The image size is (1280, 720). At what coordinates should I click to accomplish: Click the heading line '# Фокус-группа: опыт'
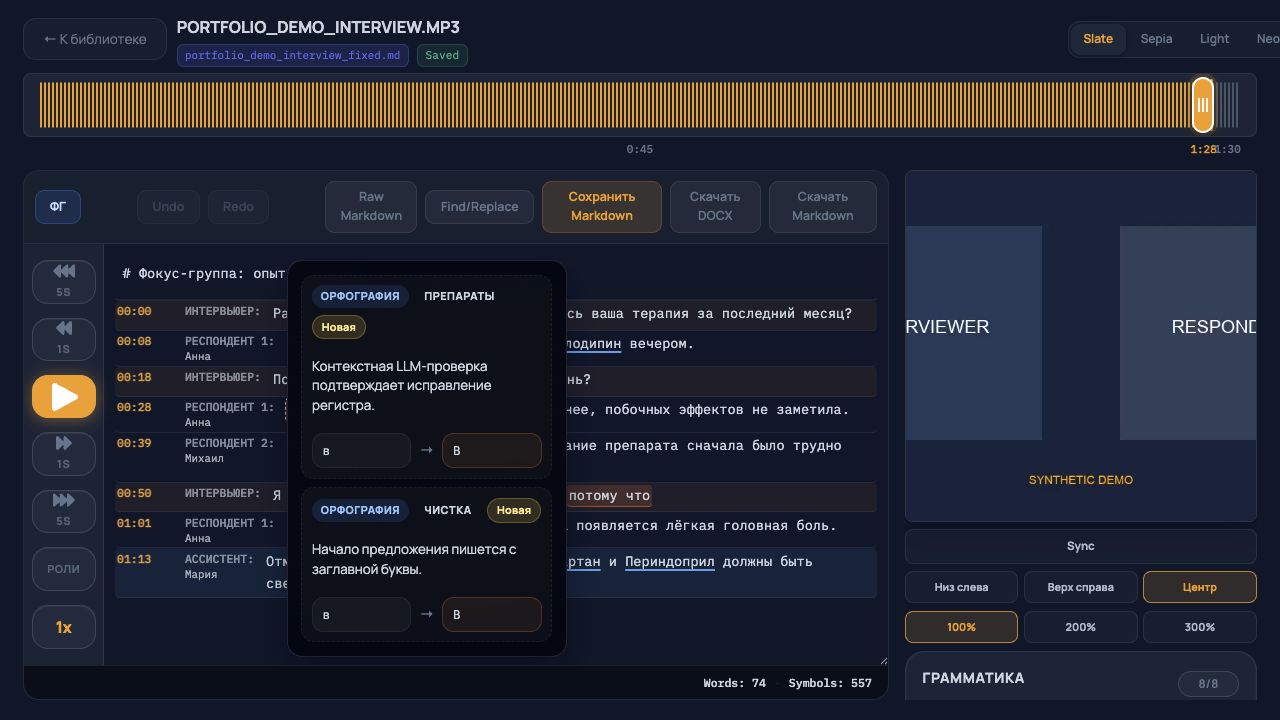[x=204, y=274]
